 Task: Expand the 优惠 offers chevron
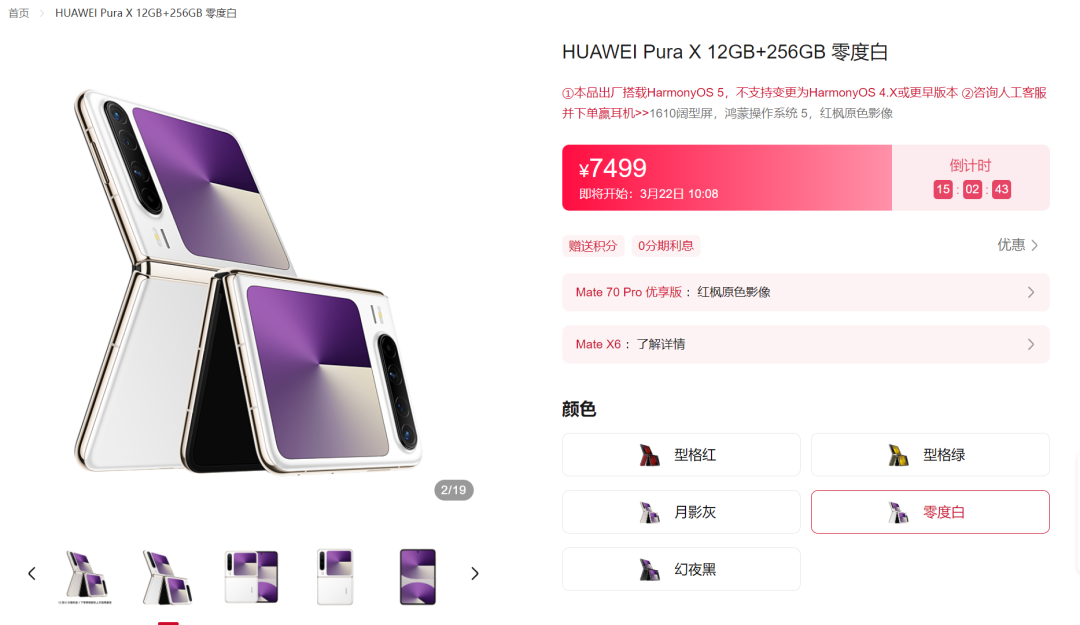click(x=1035, y=245)
